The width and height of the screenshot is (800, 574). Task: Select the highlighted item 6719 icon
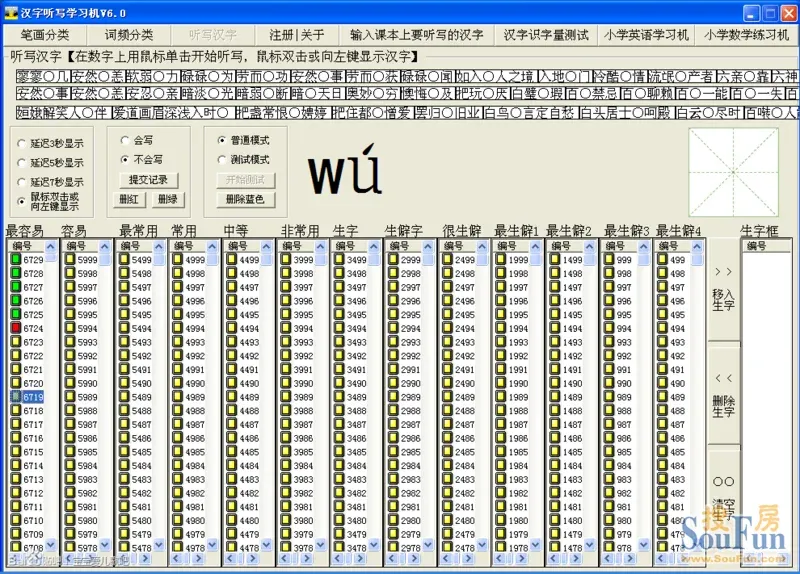pos(16,397)
